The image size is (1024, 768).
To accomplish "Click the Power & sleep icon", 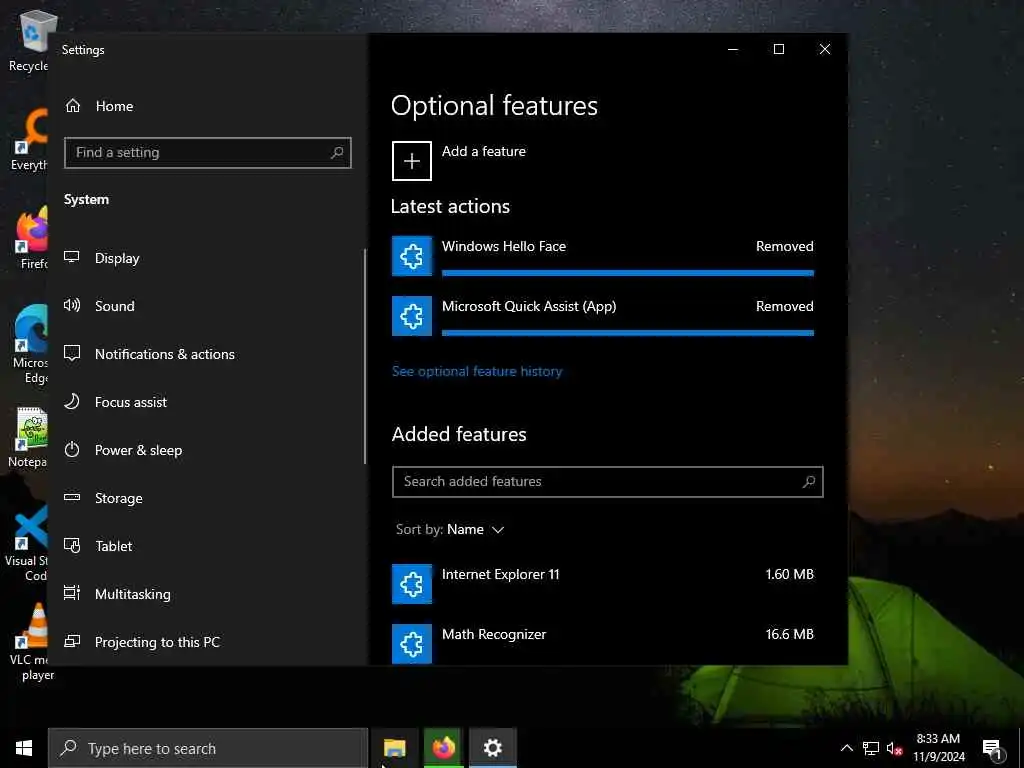I will pos(72,449).
